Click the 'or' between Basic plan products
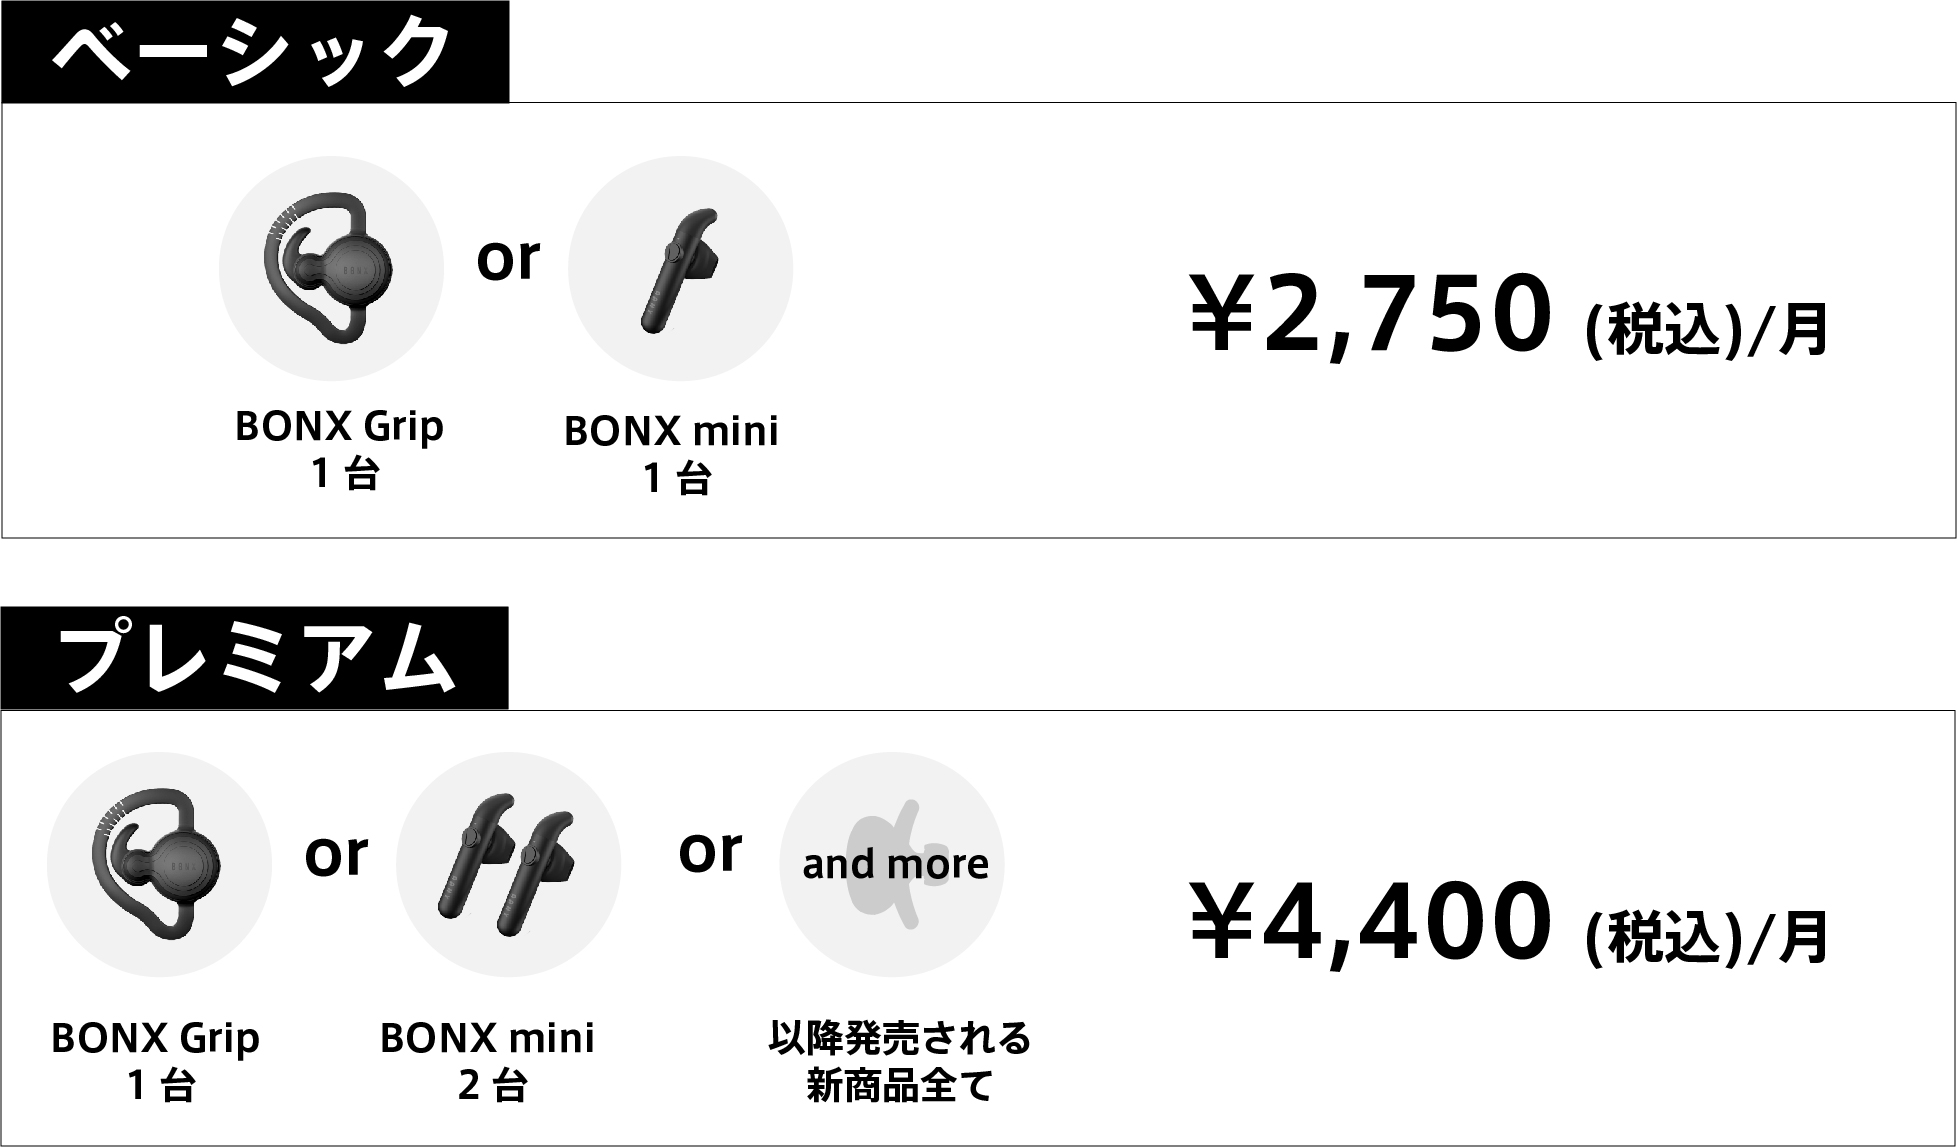1957x1147 pixels. (508, 259)
